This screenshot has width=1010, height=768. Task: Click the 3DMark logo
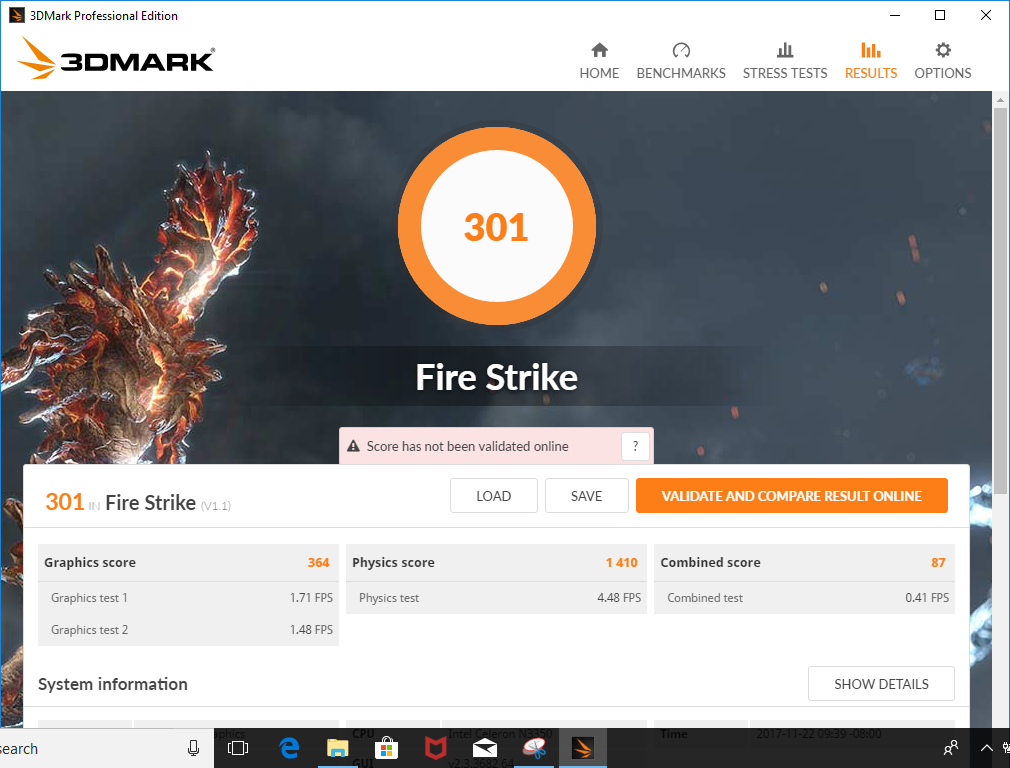(x=116, y=59)
